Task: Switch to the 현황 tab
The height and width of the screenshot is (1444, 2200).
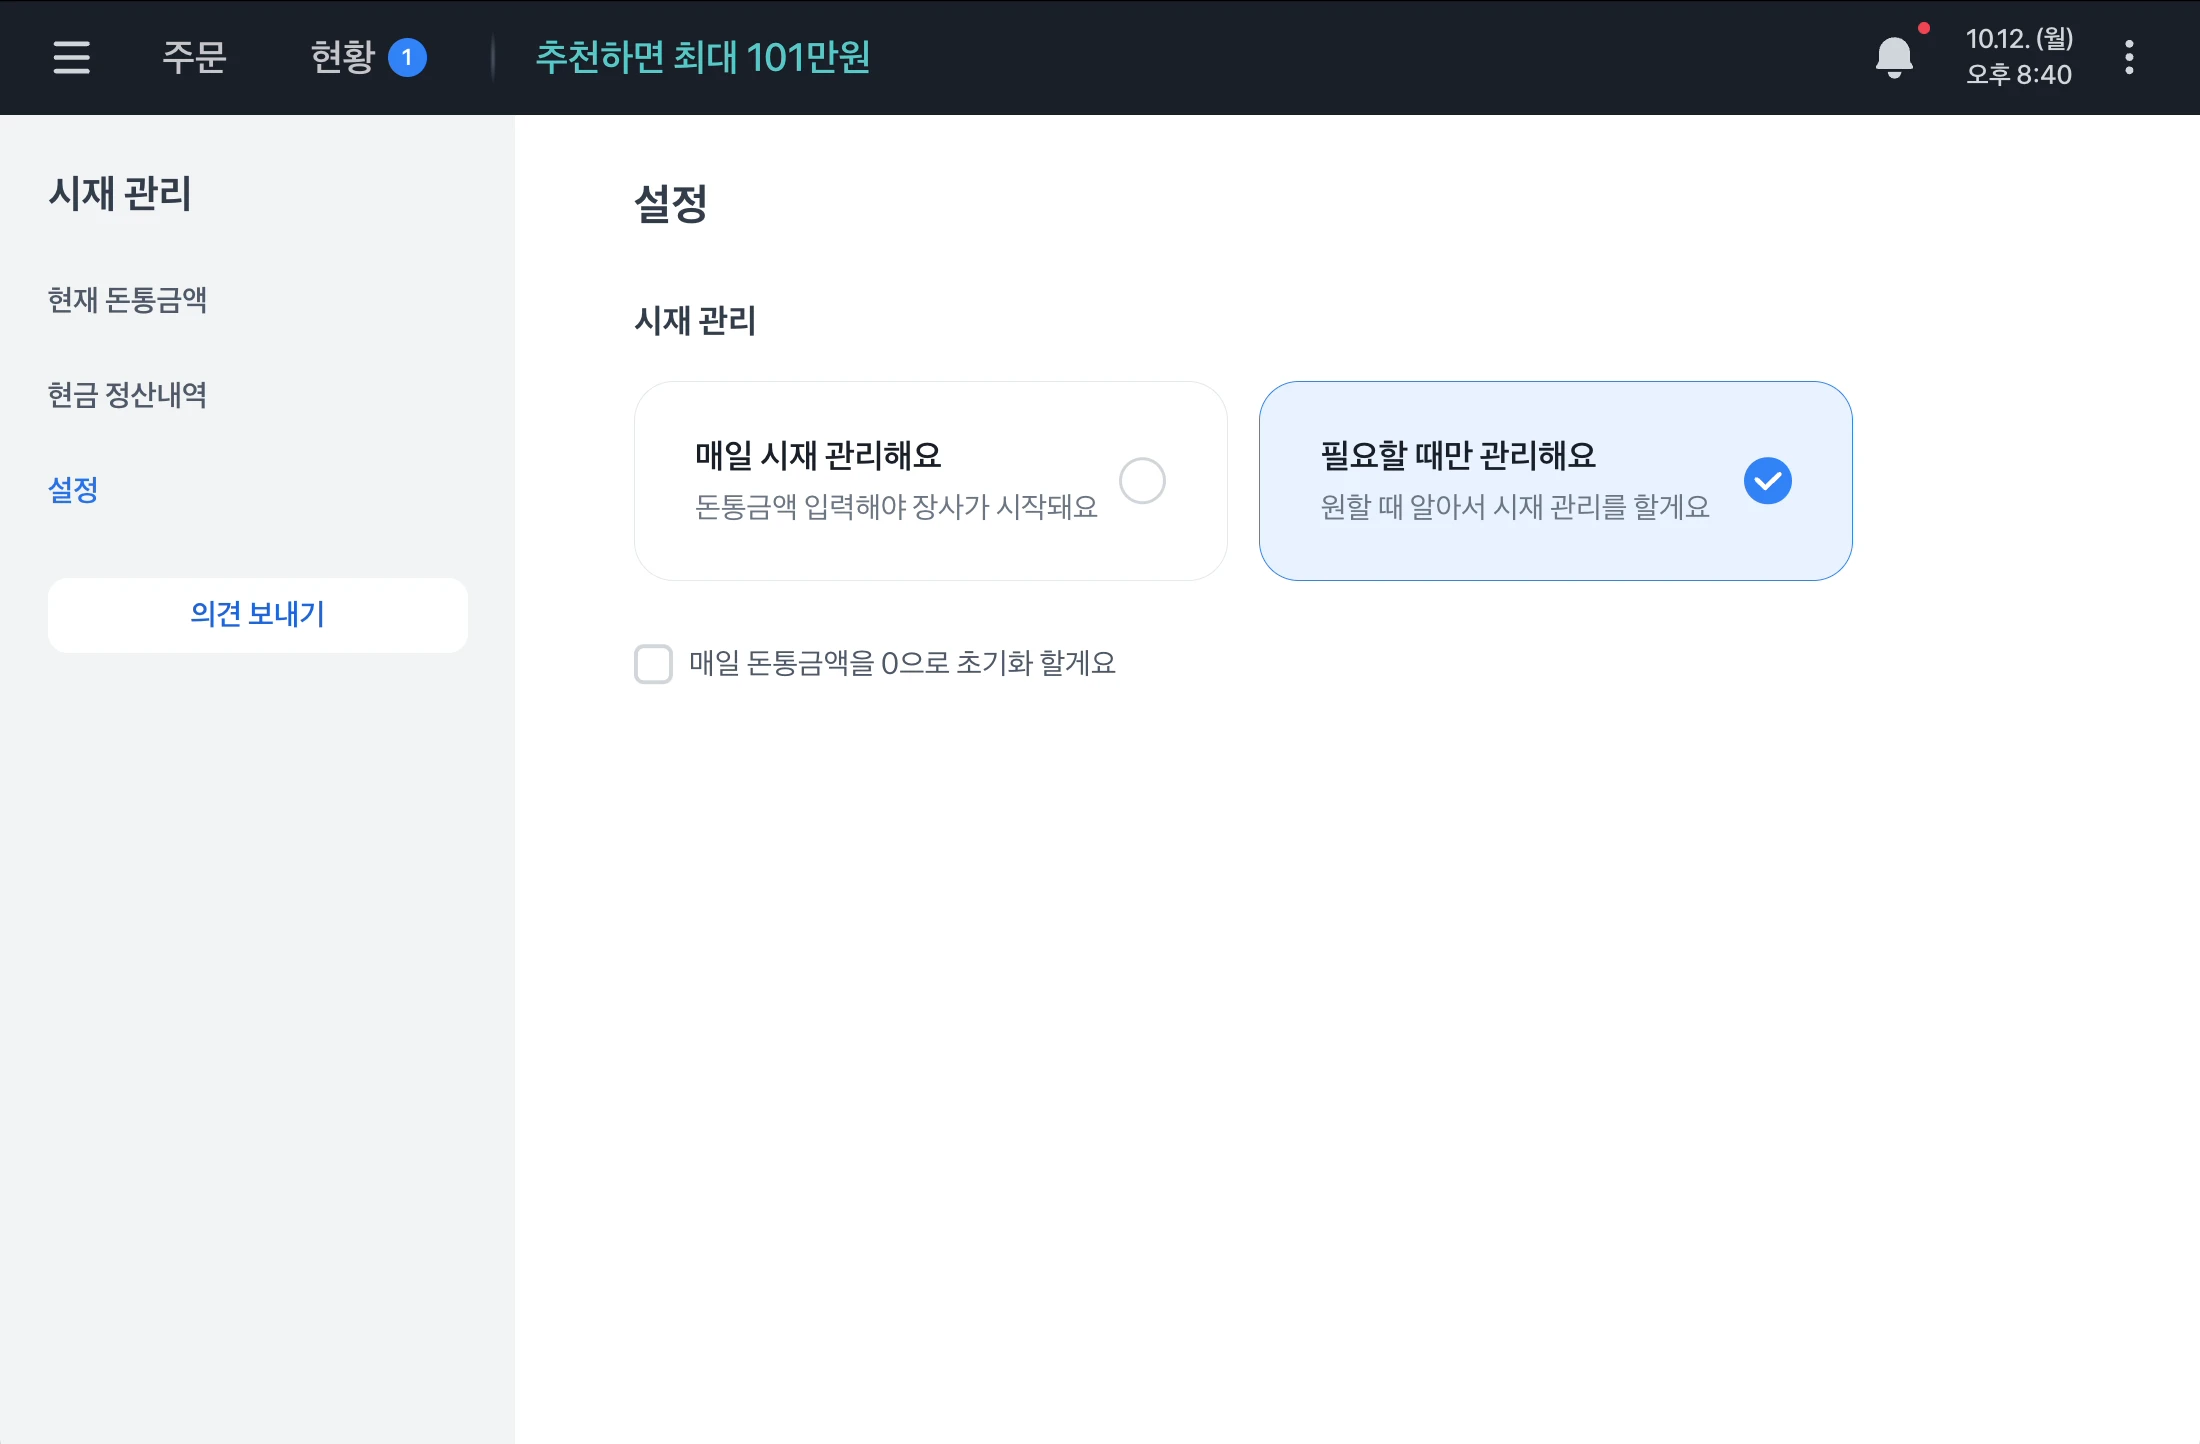Action: pyautogui.click(x=342, y=57)
